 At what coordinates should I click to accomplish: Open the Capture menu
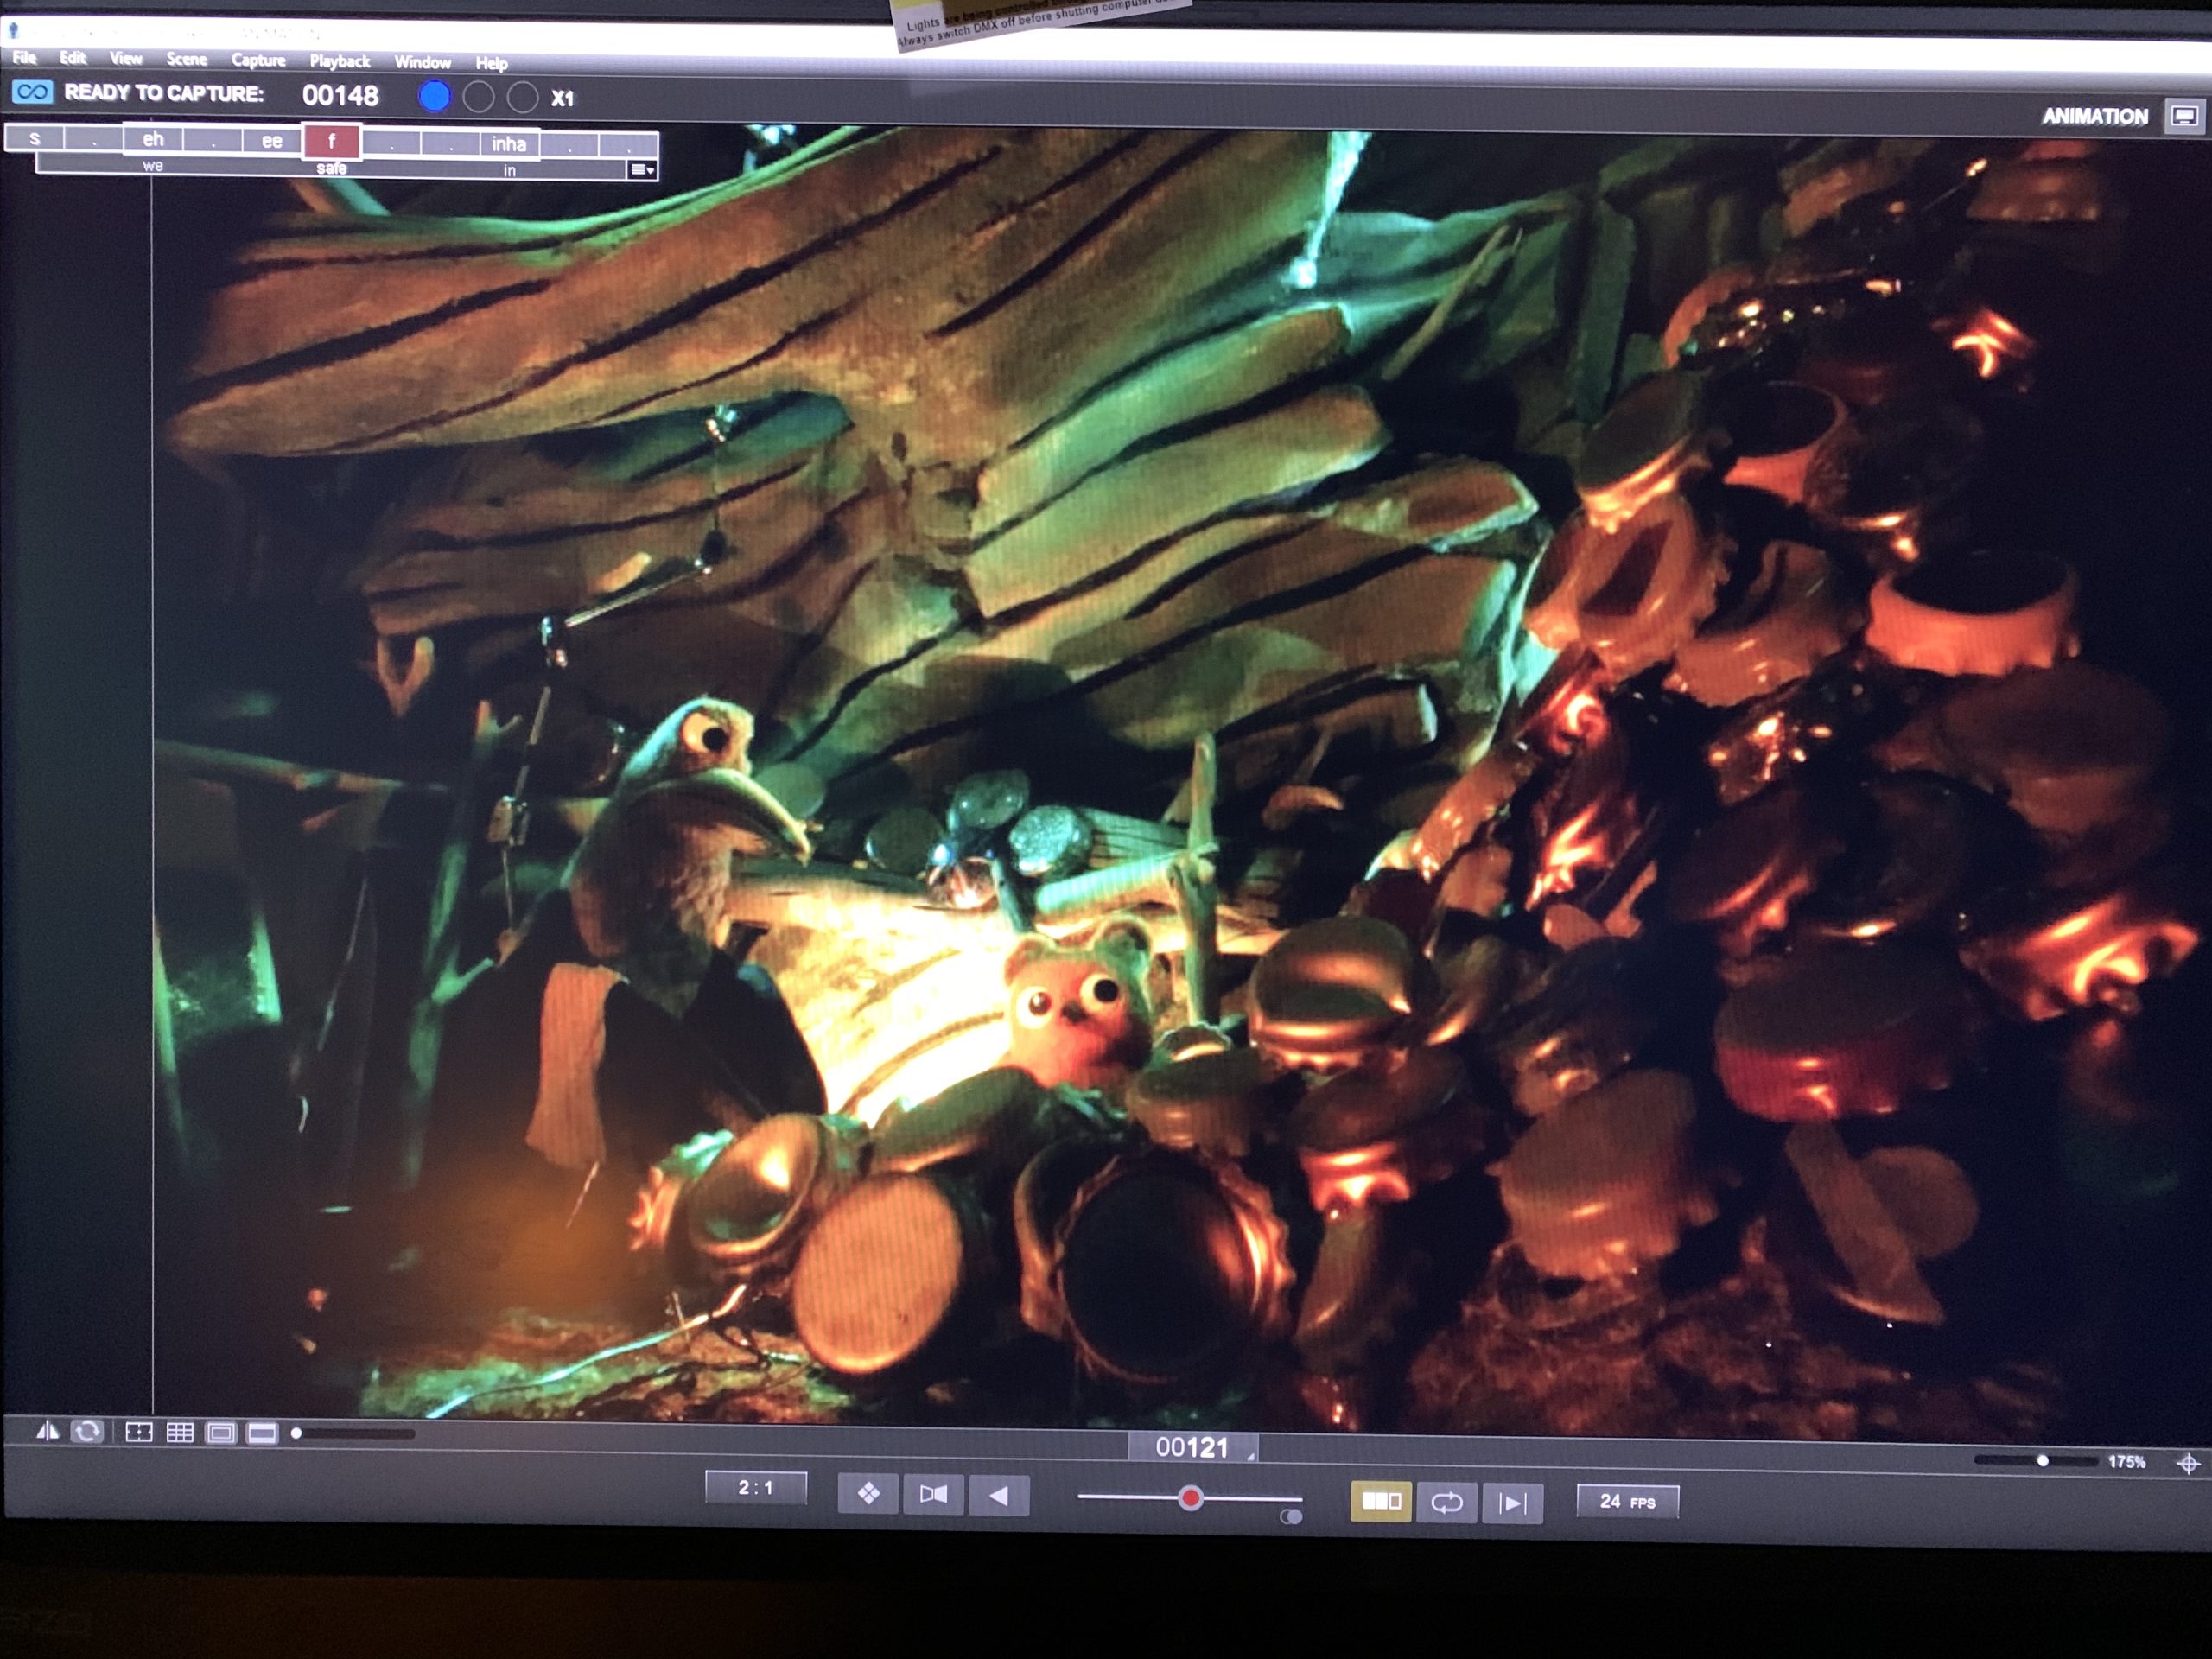[258, 61]
